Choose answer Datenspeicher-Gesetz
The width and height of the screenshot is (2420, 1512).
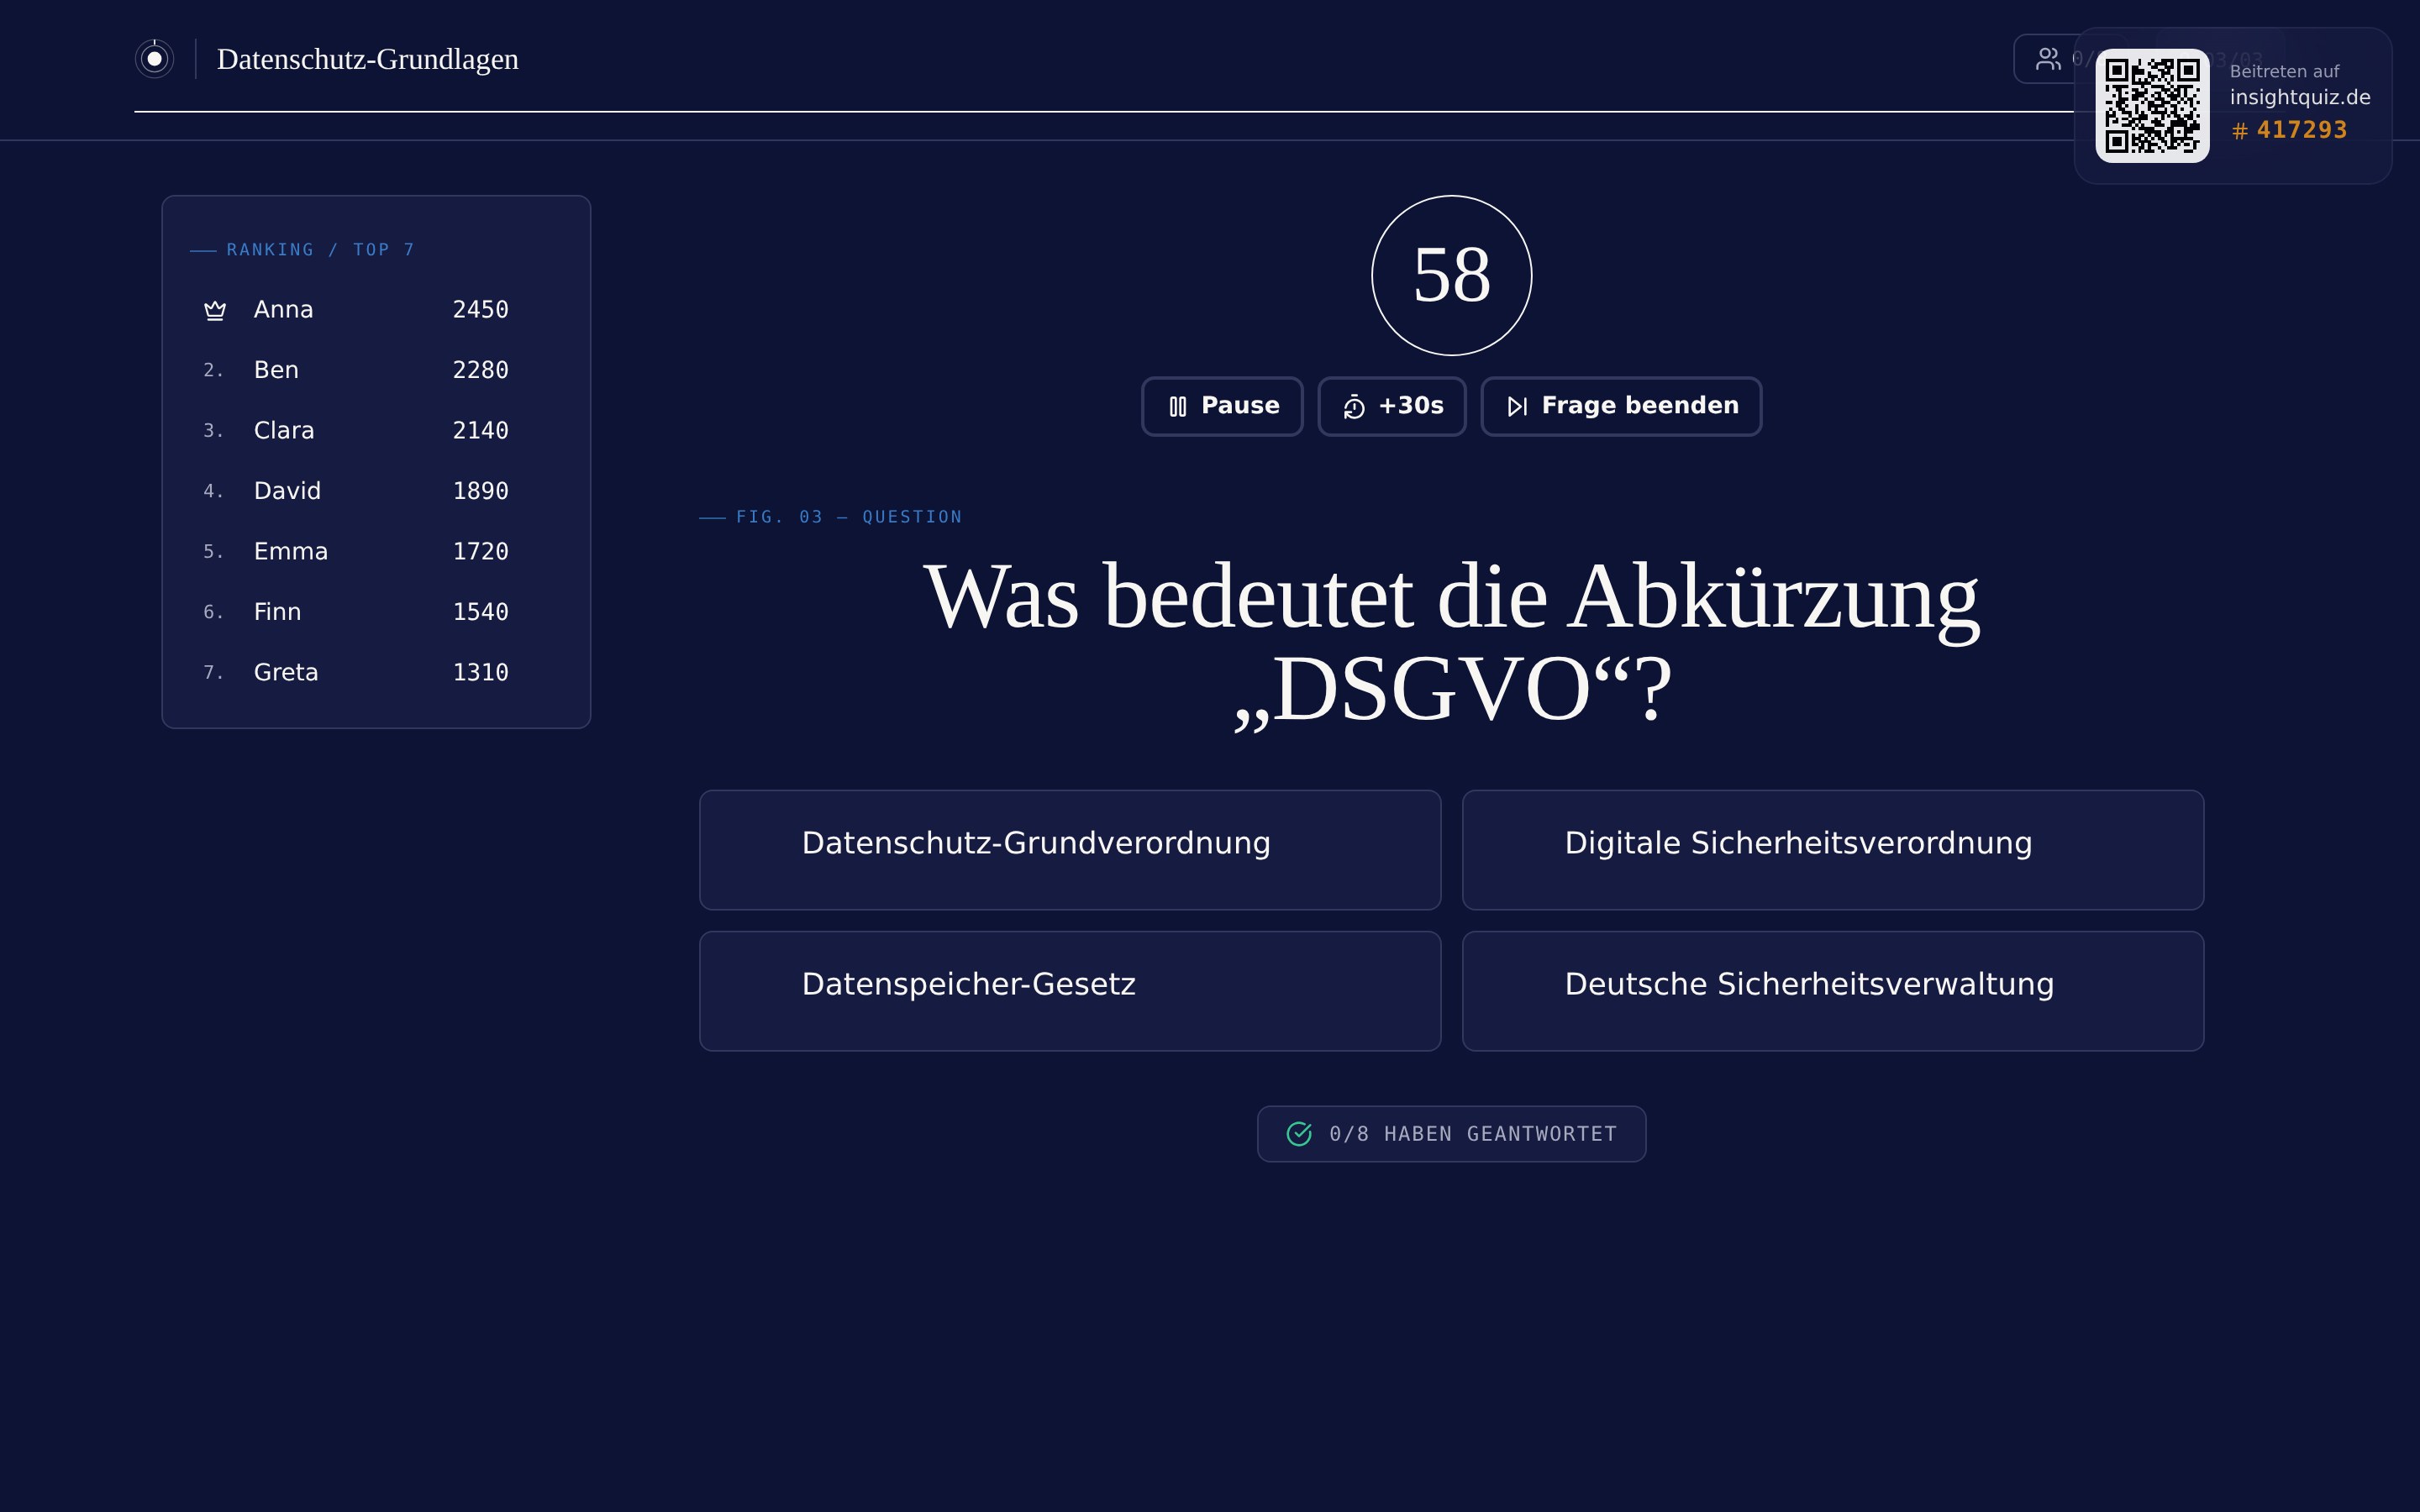(1070, 991)
